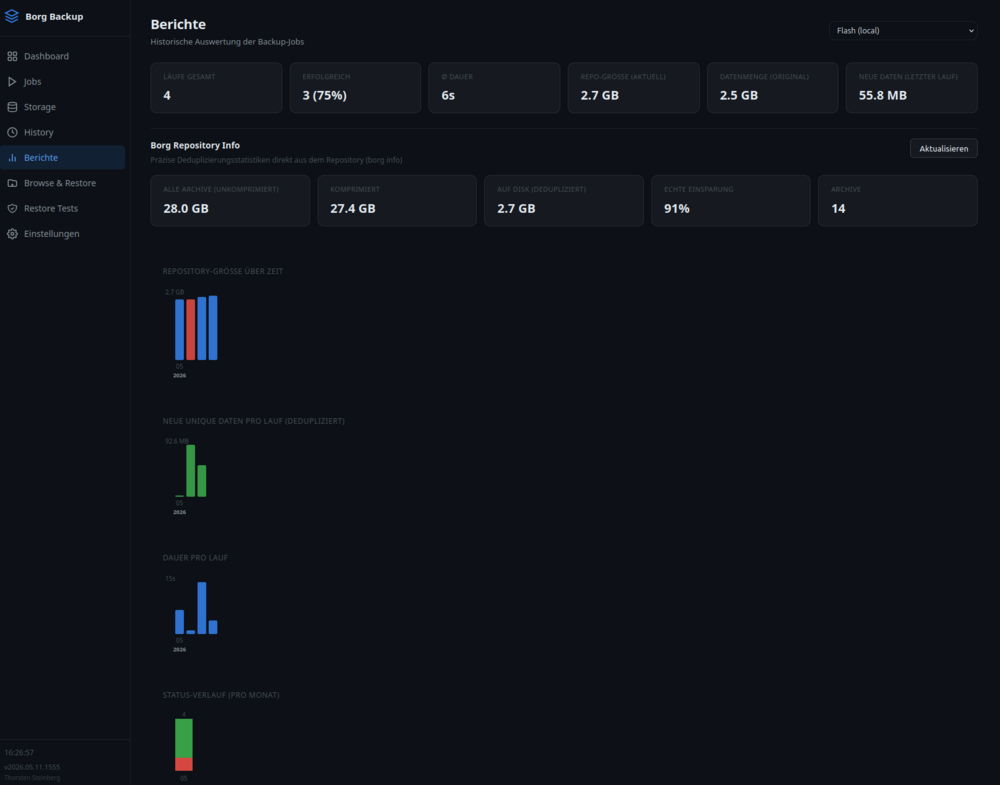Click the Echte Einsparung 91% card

pos(731,201)
